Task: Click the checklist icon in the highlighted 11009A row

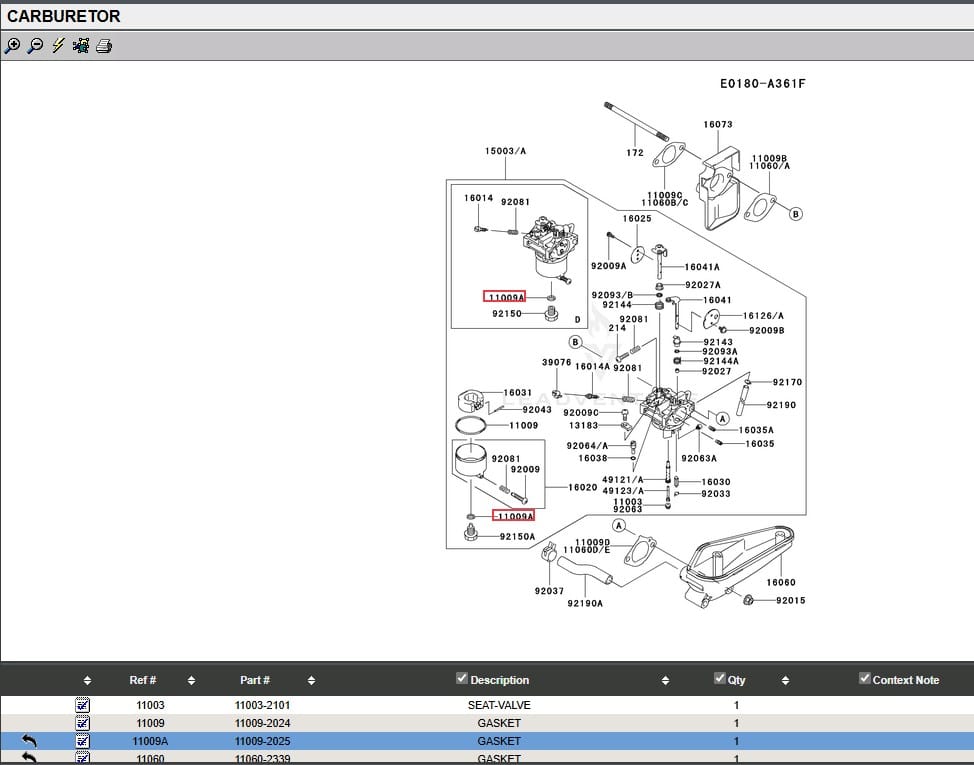Action: coord(83,741)
